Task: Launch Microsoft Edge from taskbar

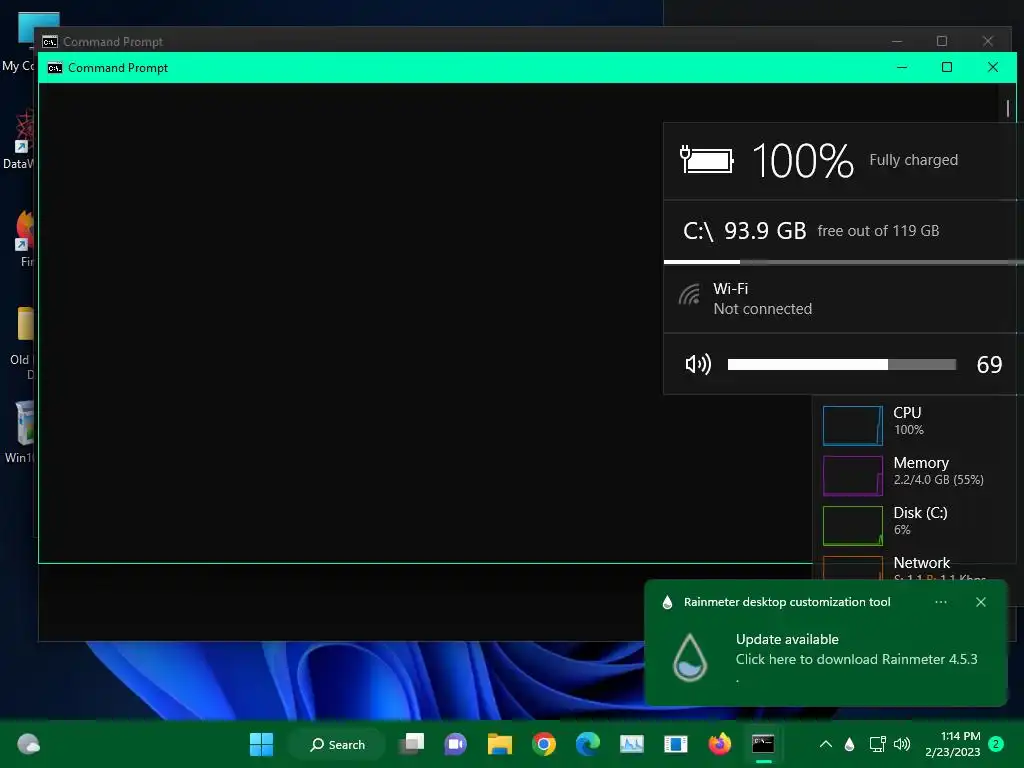Action: [x=588, y=744]
